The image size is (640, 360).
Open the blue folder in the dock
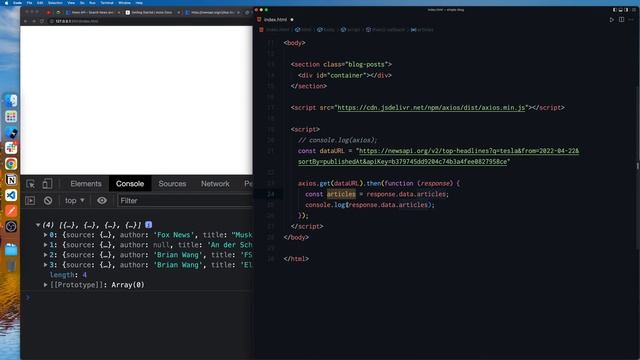point(11,250)
